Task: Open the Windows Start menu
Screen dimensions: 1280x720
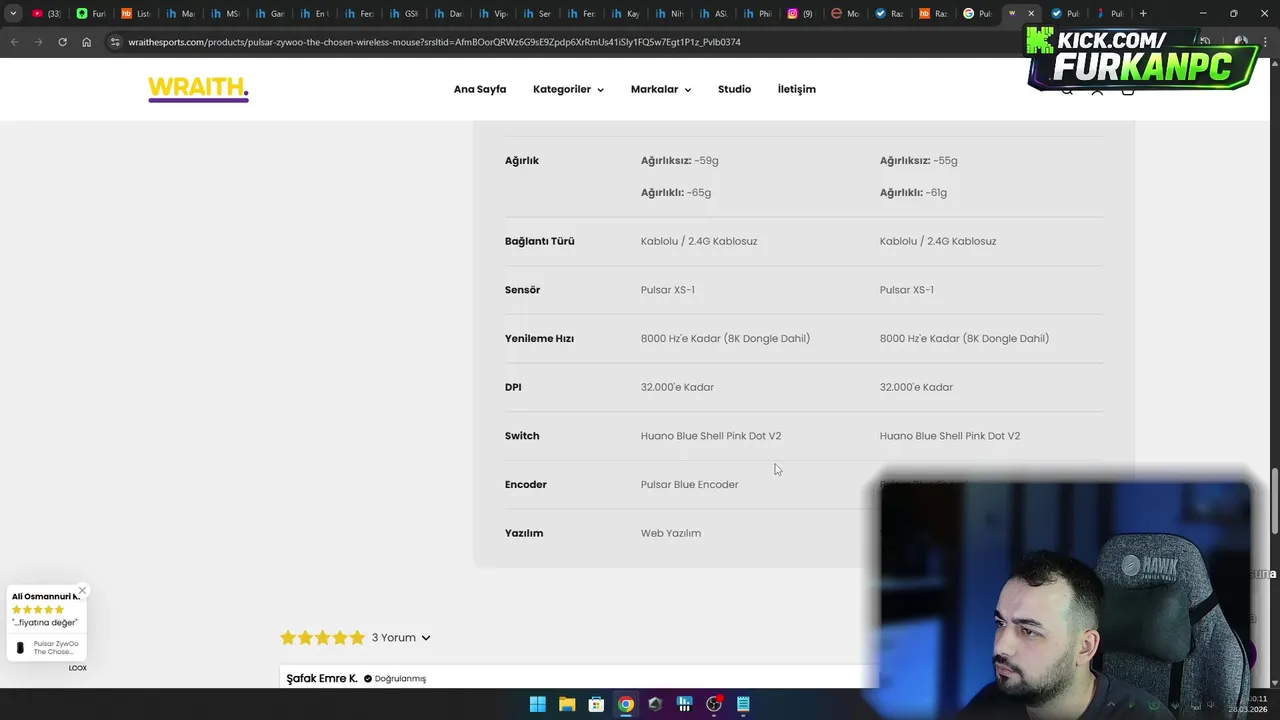Action: 537,704
